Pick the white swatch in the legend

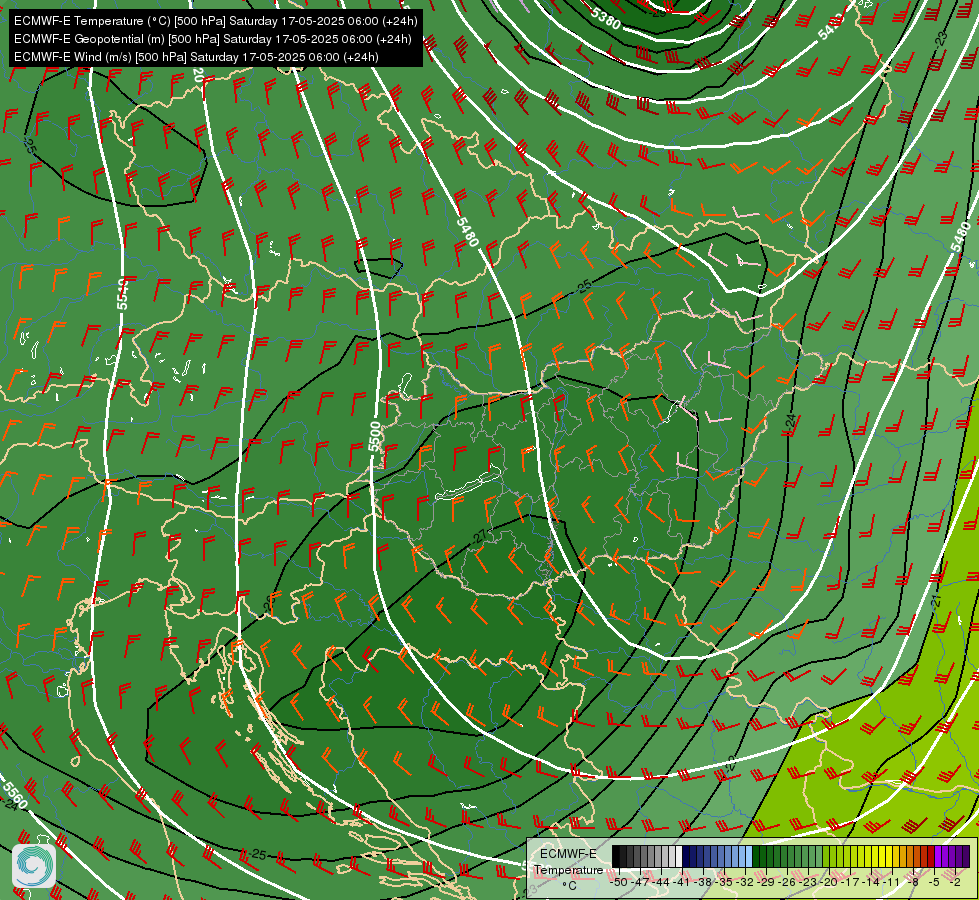pyautogui.click(x=679, y=856)
